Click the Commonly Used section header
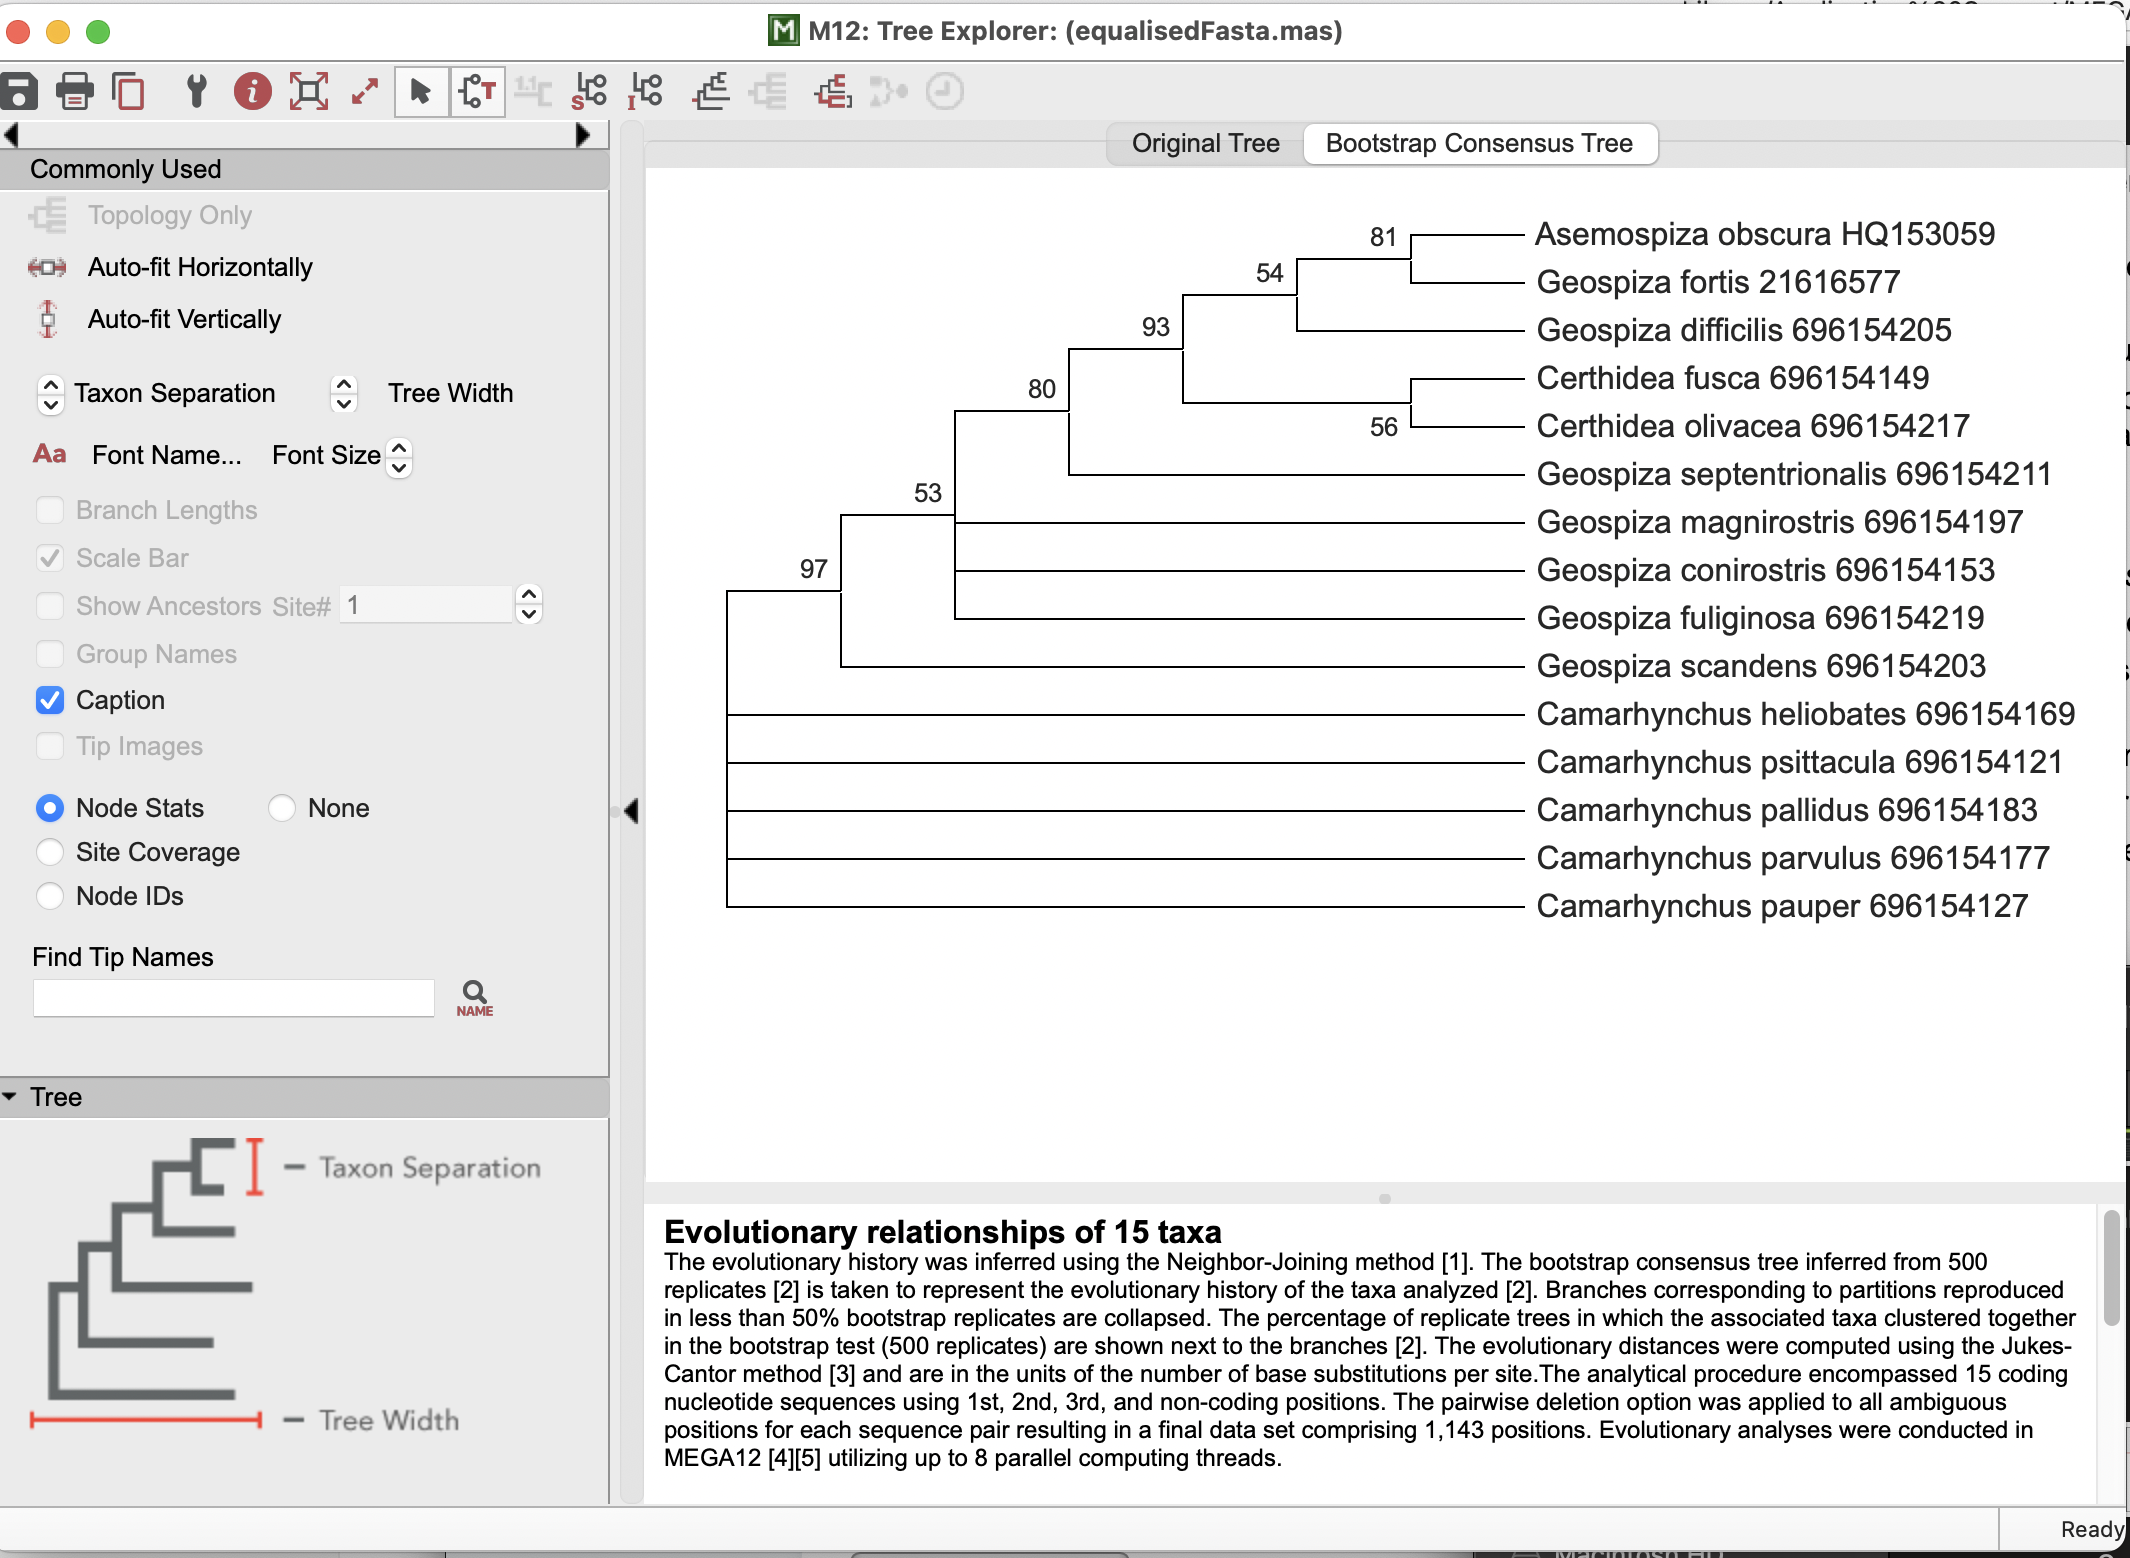Image resolution: width=2130 pixels, height=1558 pixels. coord(304,169)
